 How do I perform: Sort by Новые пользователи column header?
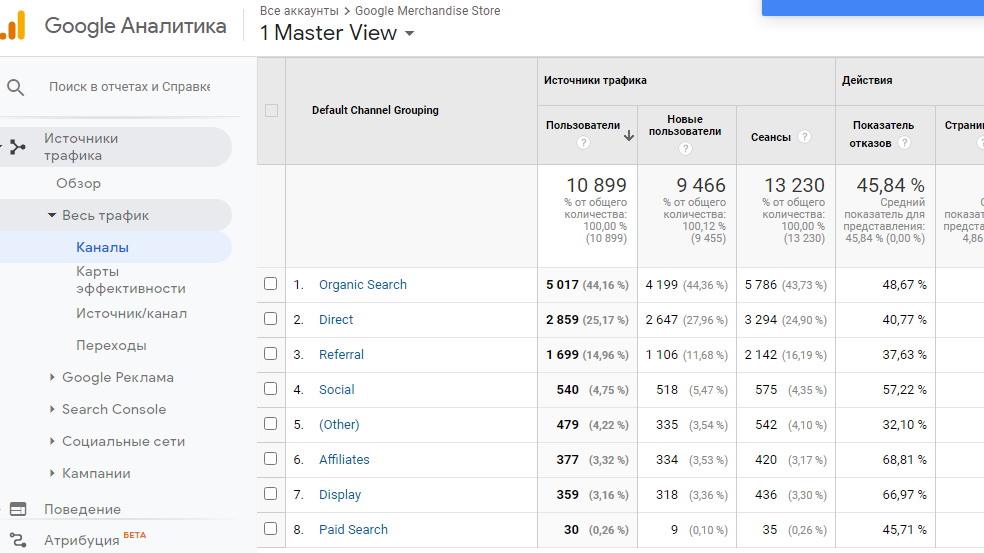coord(685,125)
